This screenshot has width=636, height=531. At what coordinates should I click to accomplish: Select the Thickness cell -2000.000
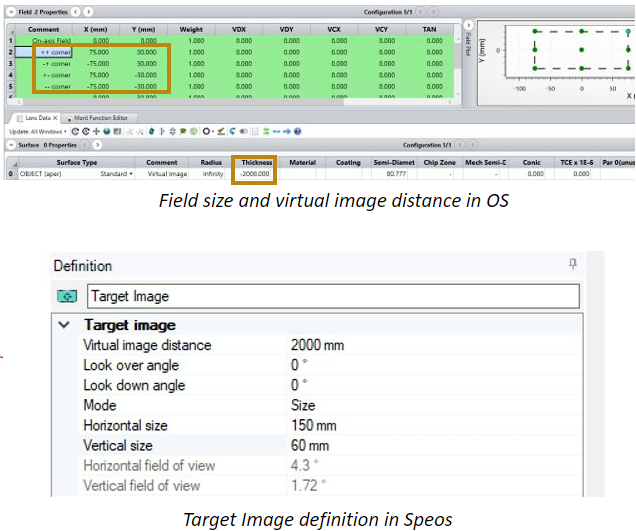click(x=255, y=174)
